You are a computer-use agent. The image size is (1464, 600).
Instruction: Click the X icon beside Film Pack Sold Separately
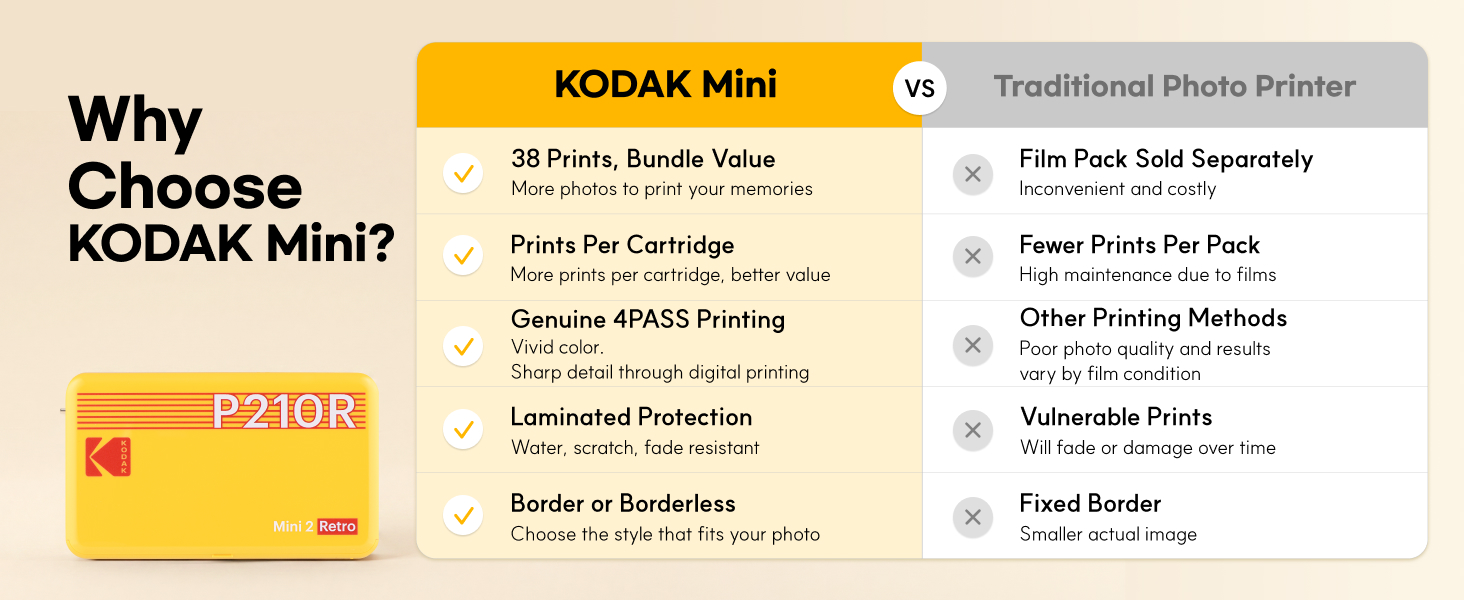coord(972,174)
